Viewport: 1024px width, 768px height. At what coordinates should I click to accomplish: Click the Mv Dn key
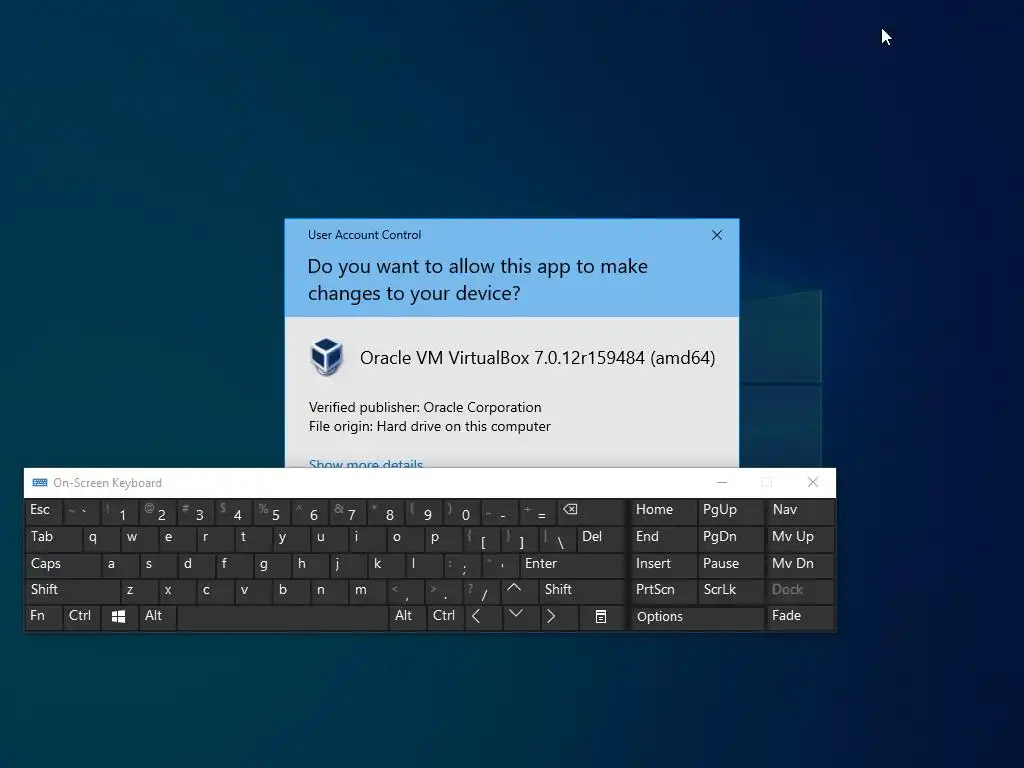(800, 565)
